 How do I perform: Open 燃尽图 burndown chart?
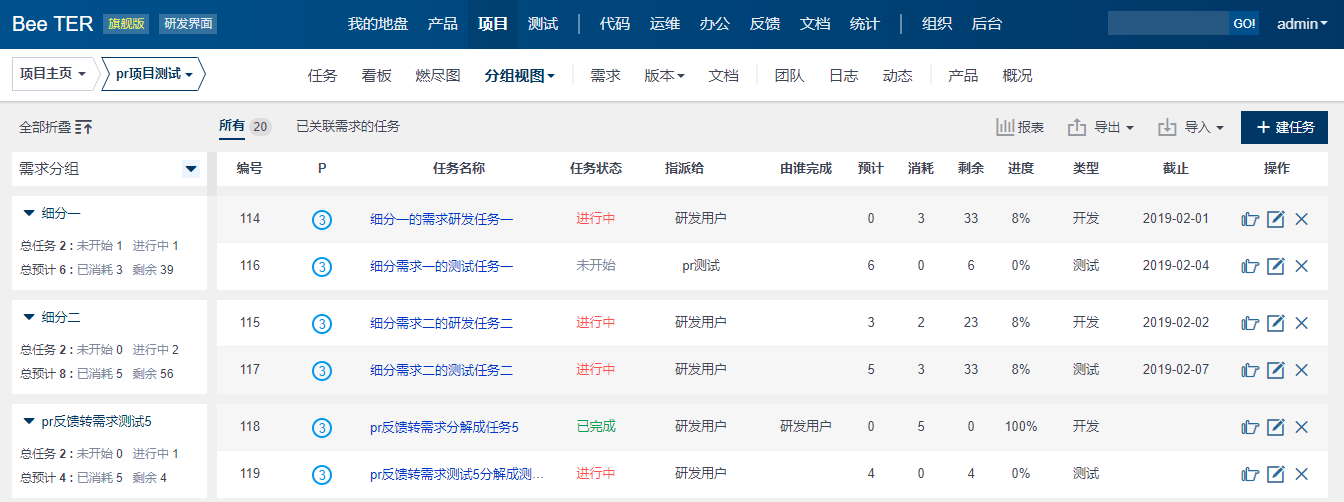tap(438, 75)
